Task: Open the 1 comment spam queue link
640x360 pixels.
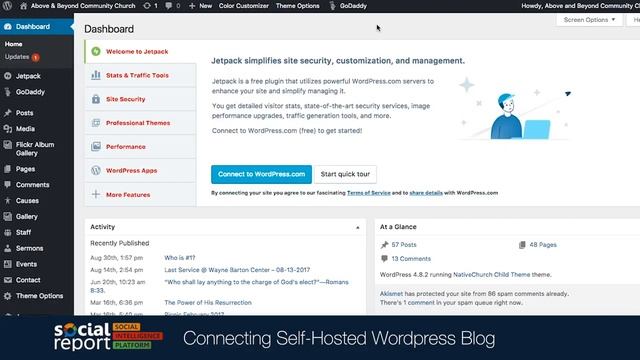Action: pyautogui.click(x=419, y=303)
